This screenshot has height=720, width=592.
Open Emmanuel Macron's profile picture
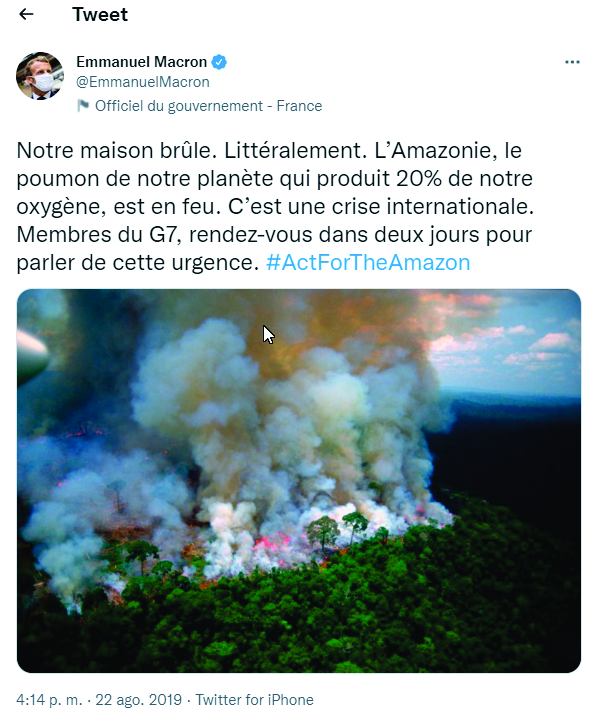[40, 76]
